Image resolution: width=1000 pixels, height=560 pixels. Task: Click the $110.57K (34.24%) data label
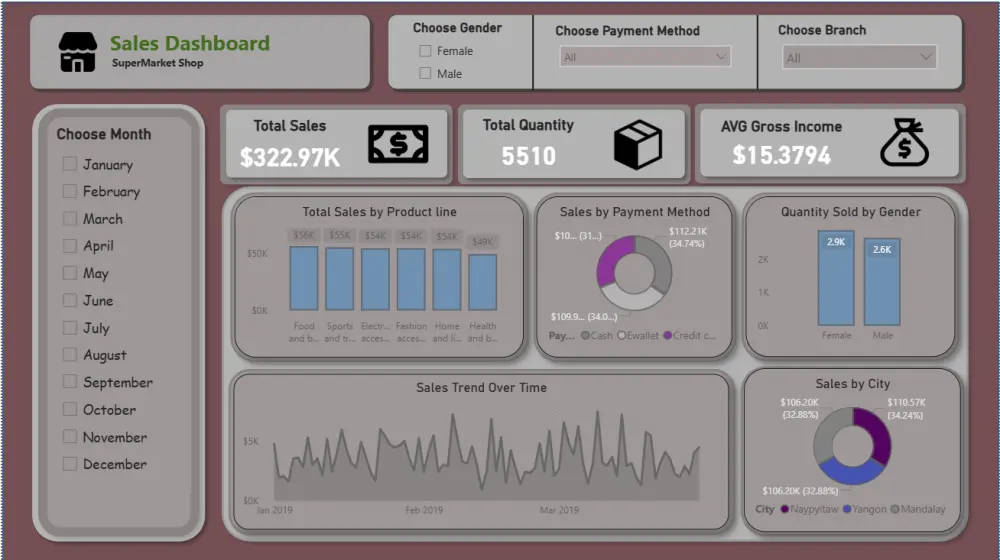[906, 409]
